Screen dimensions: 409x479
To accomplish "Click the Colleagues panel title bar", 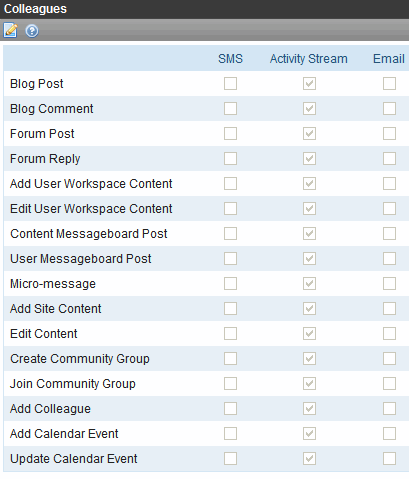I will pyautogui.click(x=204, y=9).
